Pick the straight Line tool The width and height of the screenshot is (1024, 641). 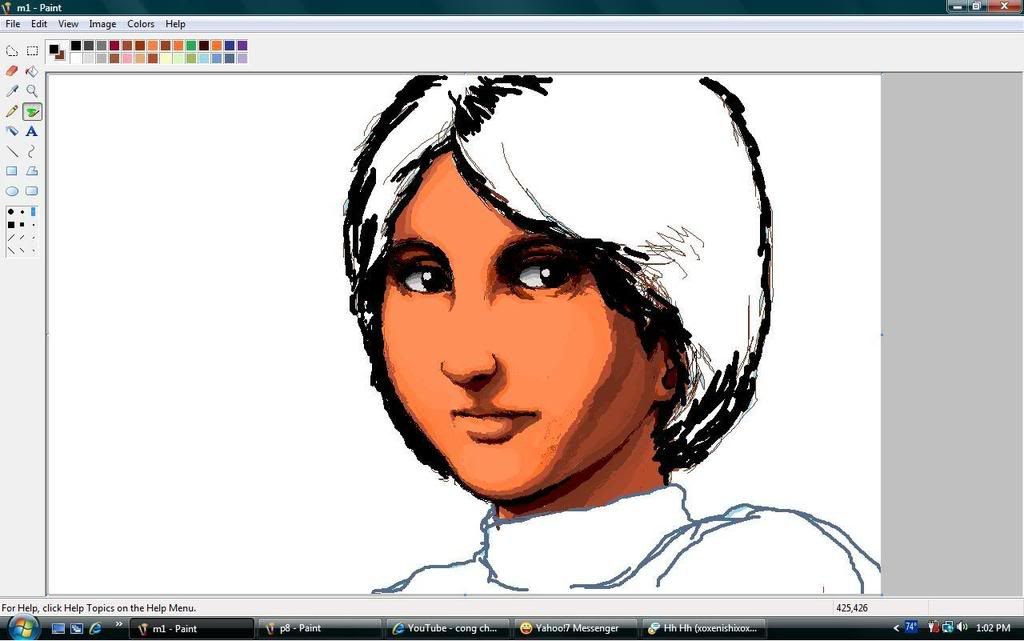12,151
